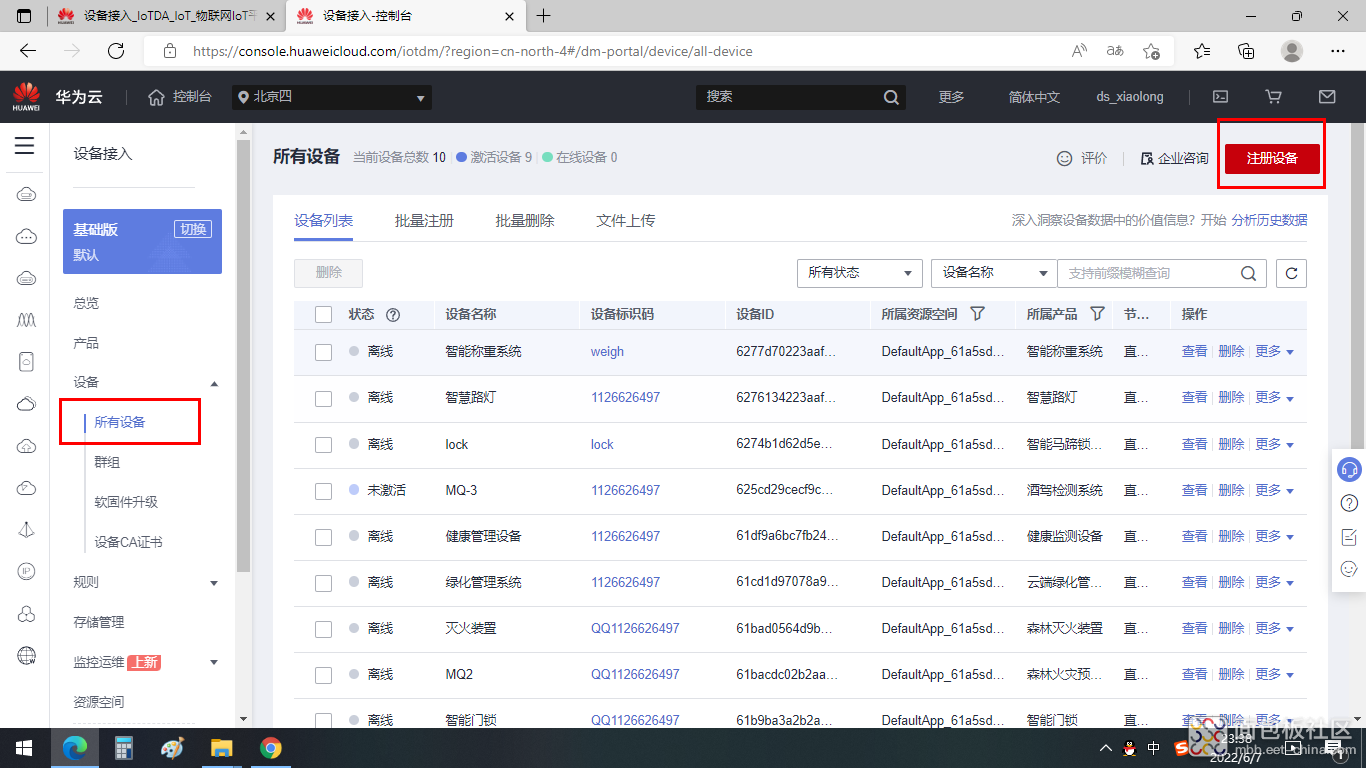Collapse the 设备 section in the sidebar

214,383
